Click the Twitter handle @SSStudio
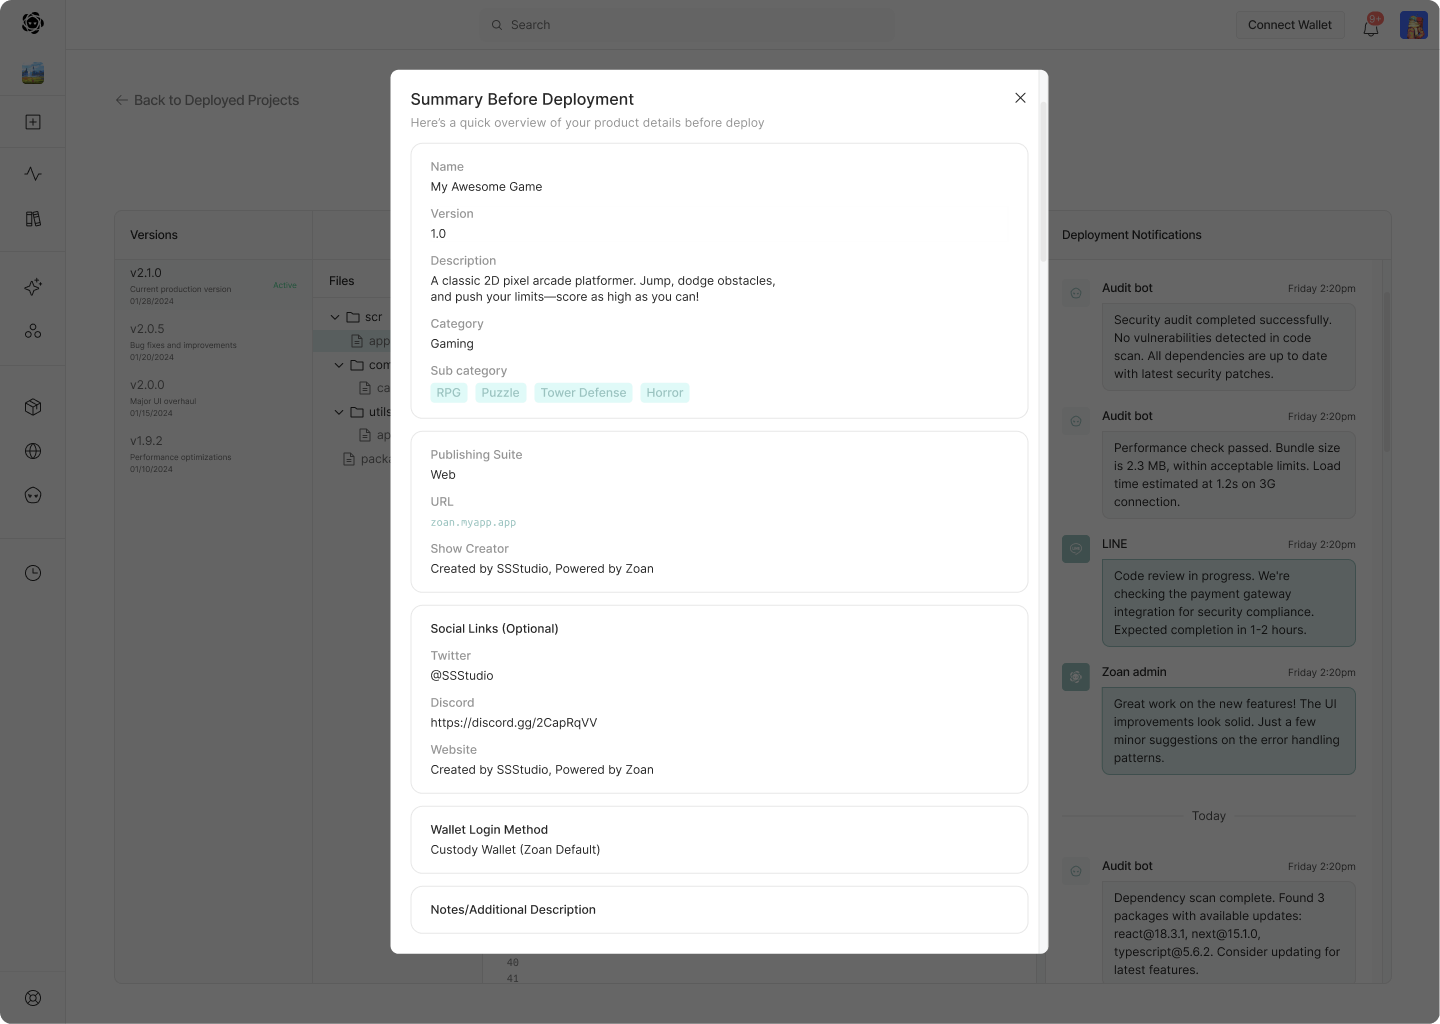The width and height of the screenshot is (1440, 1024). pos(462,676)
